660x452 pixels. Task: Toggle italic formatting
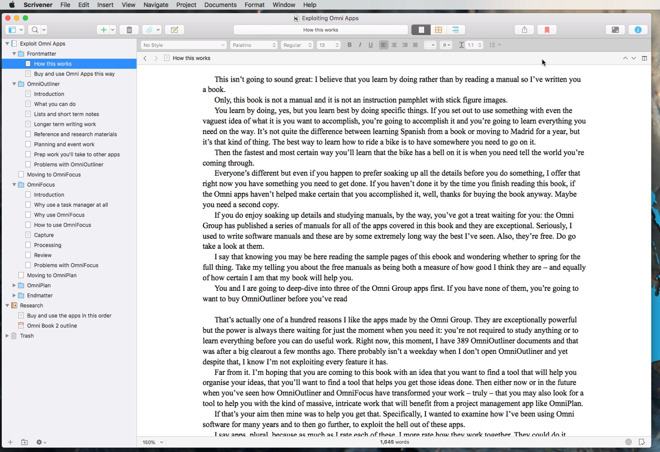click(360, 45)
